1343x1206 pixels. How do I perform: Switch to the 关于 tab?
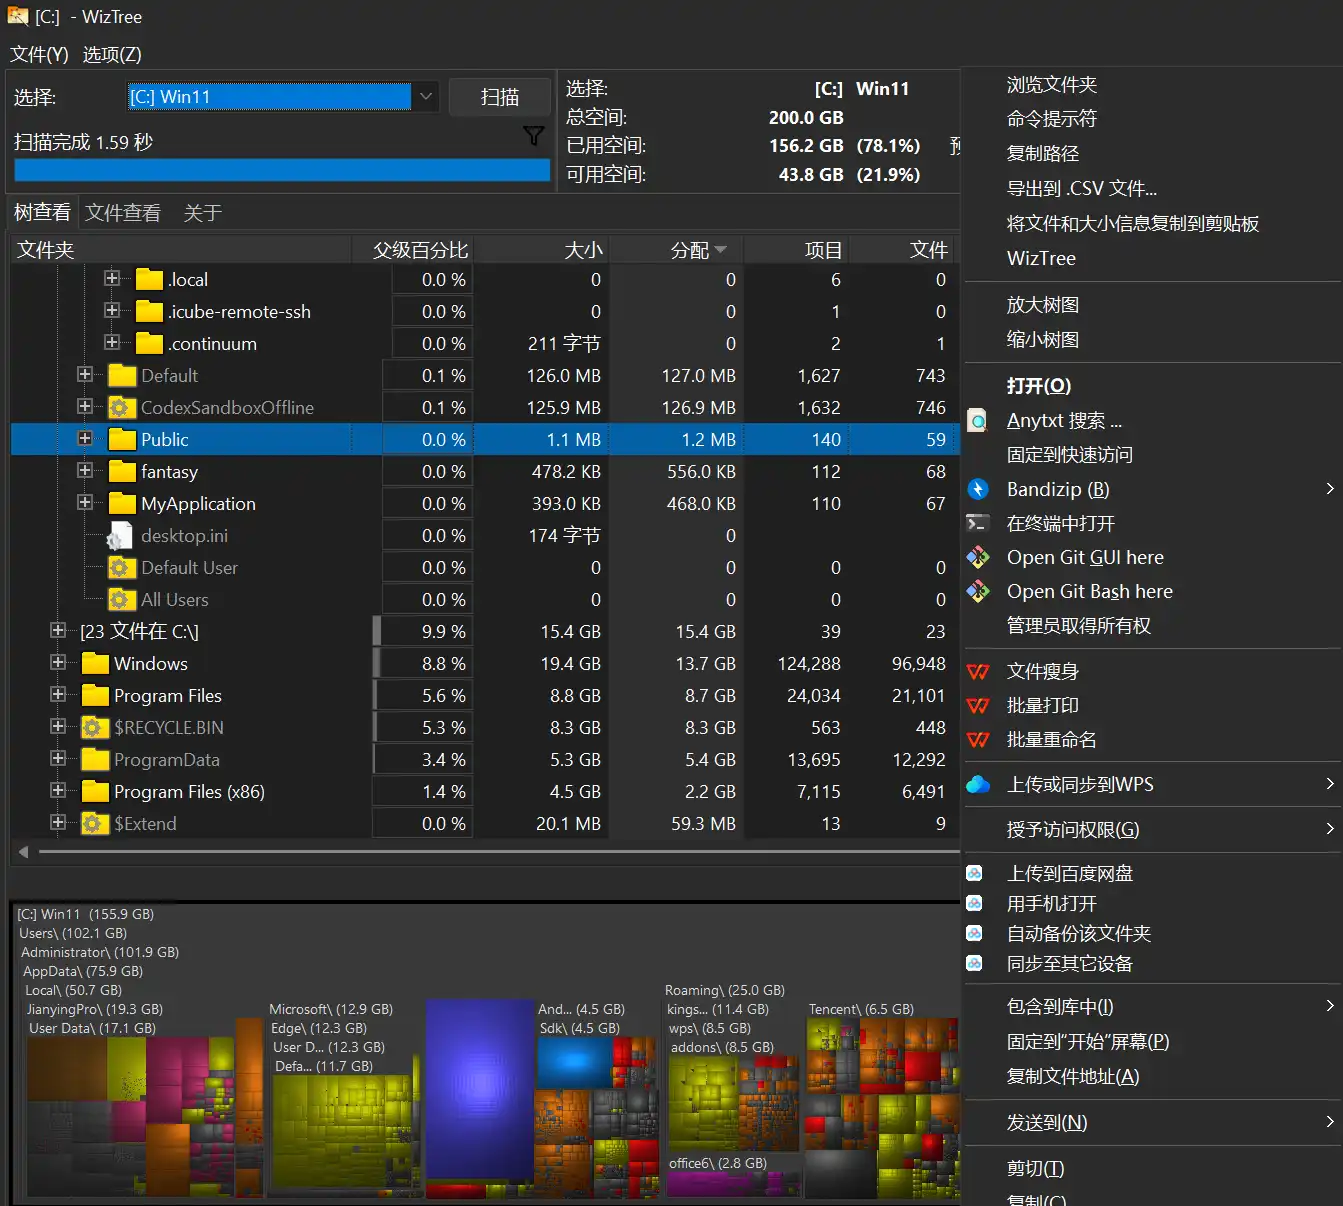coord(203,212)
